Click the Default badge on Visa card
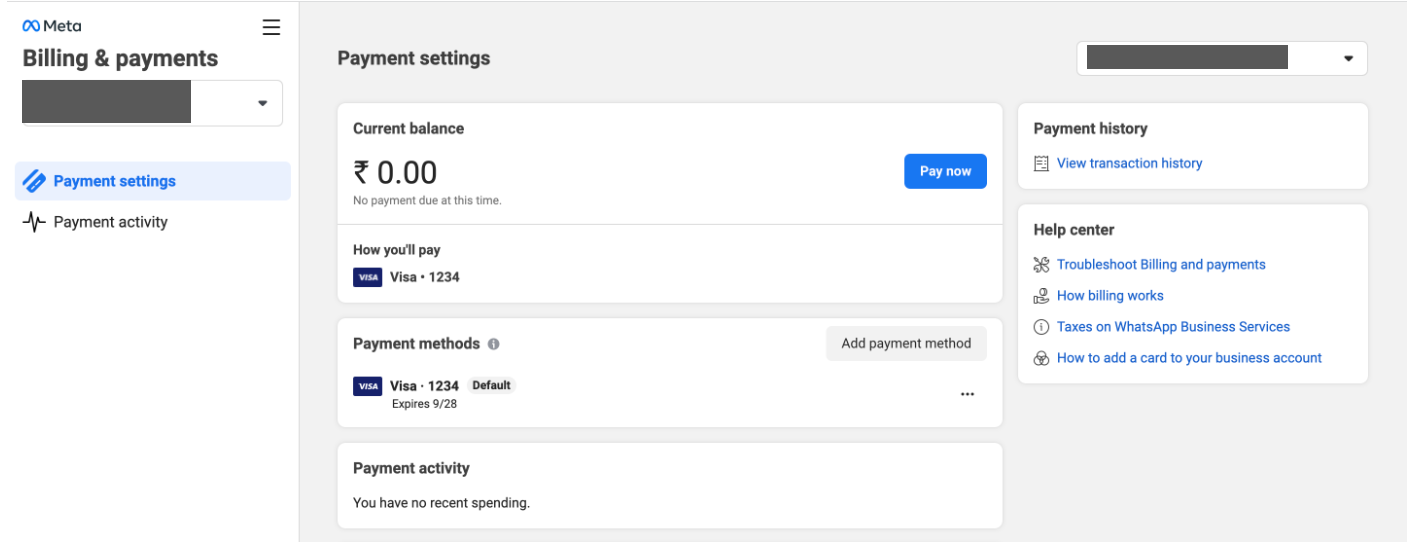Screen dimensions: 1407x542 point(491,385)
